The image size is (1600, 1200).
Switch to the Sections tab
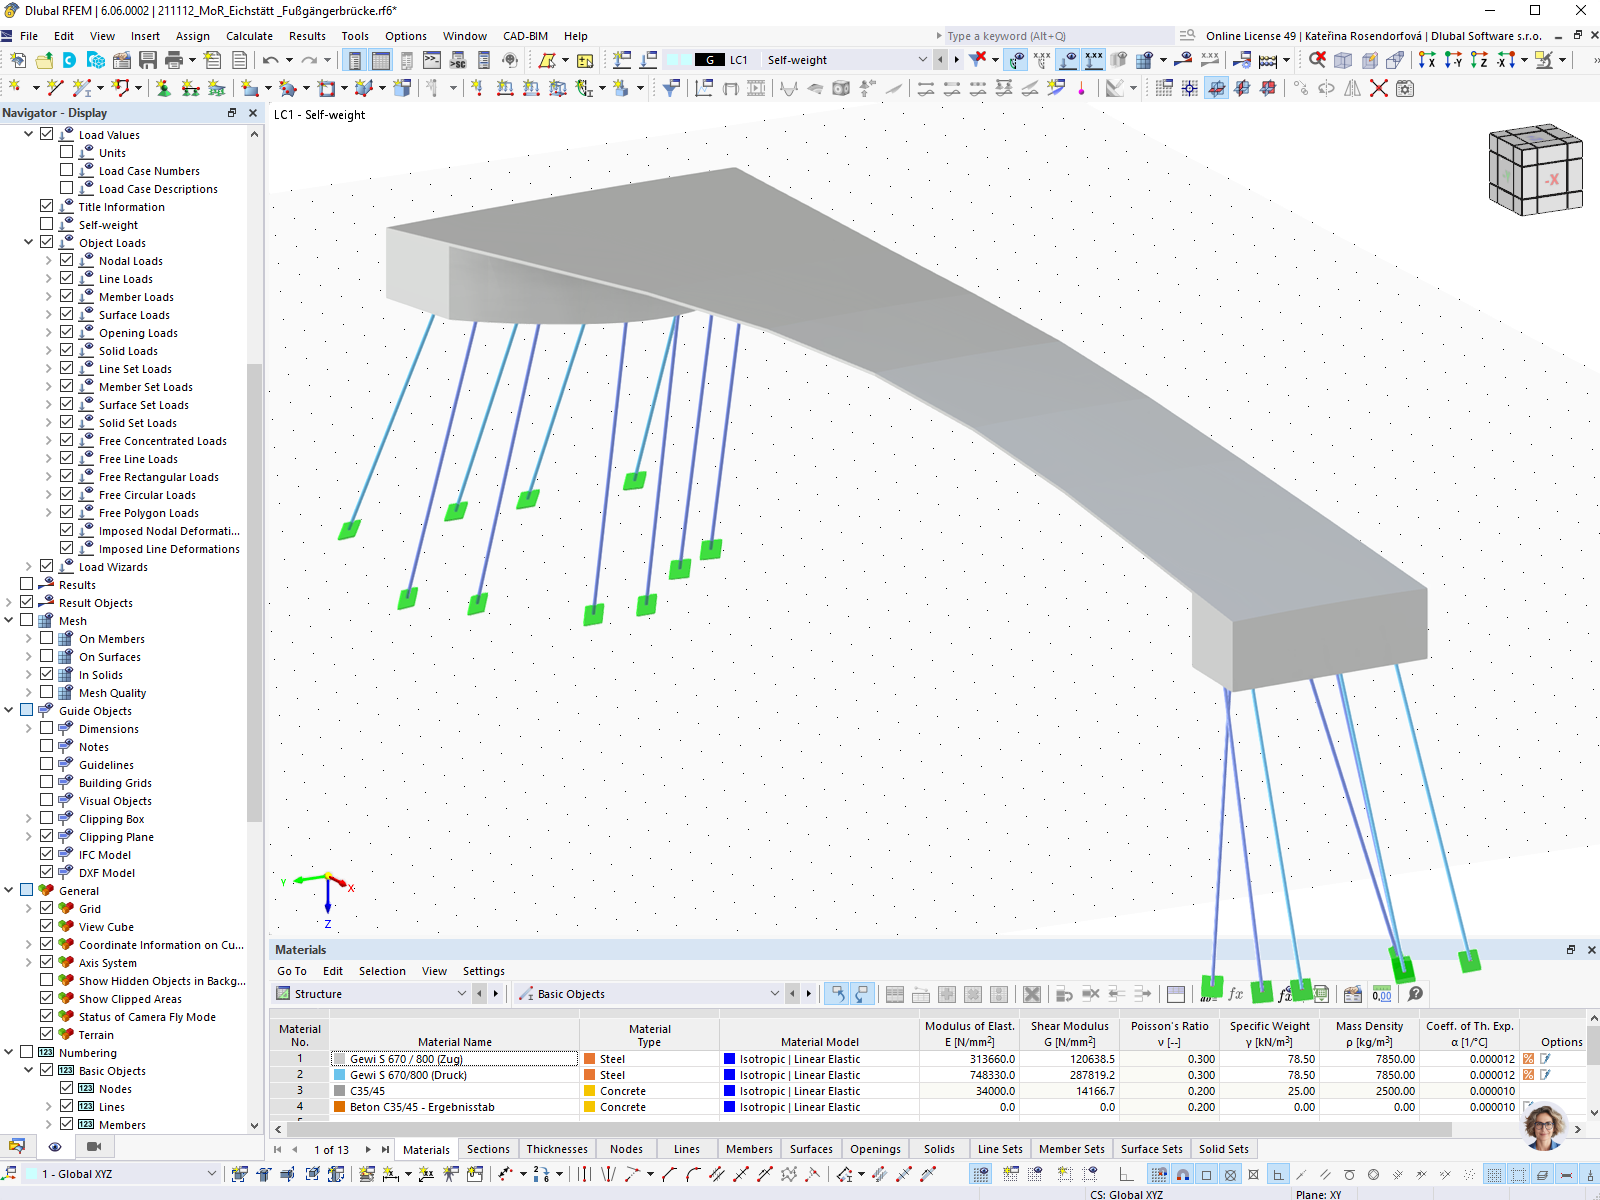coord(488,1148)
